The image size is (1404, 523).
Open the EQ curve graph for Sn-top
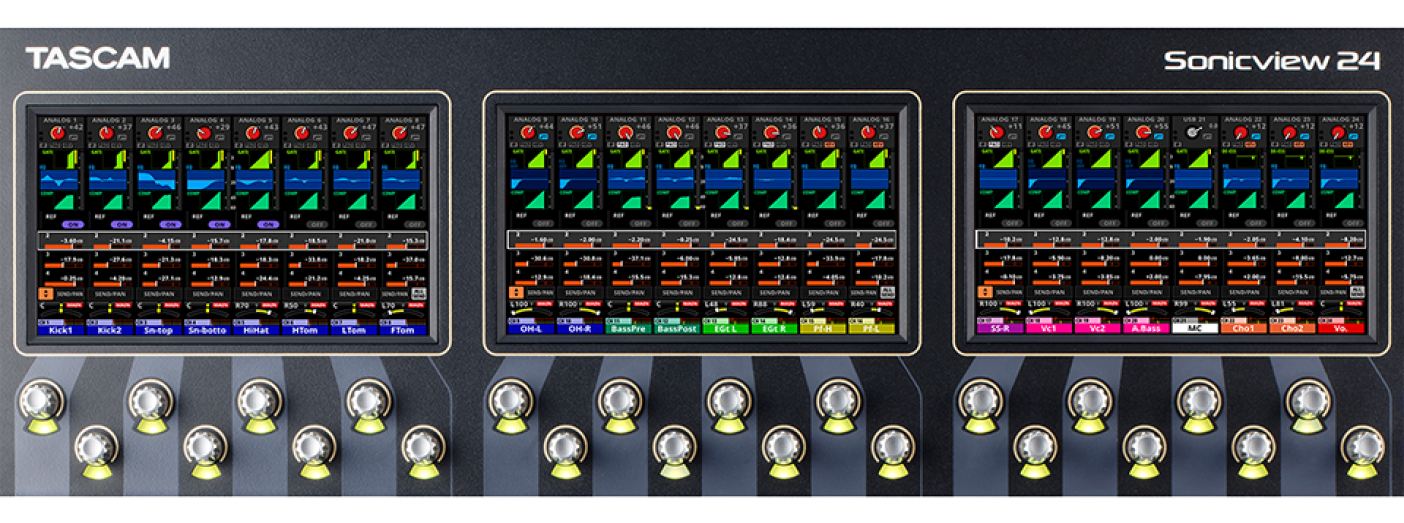click(x=157, y=180)
